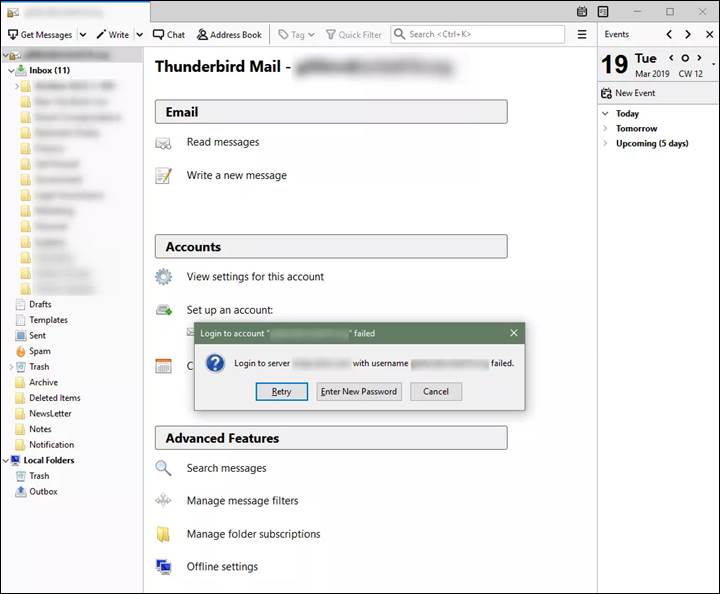720x594 pixels.
Task: Expand the Upcoming (5 days) section
Action: pos(605,143)
